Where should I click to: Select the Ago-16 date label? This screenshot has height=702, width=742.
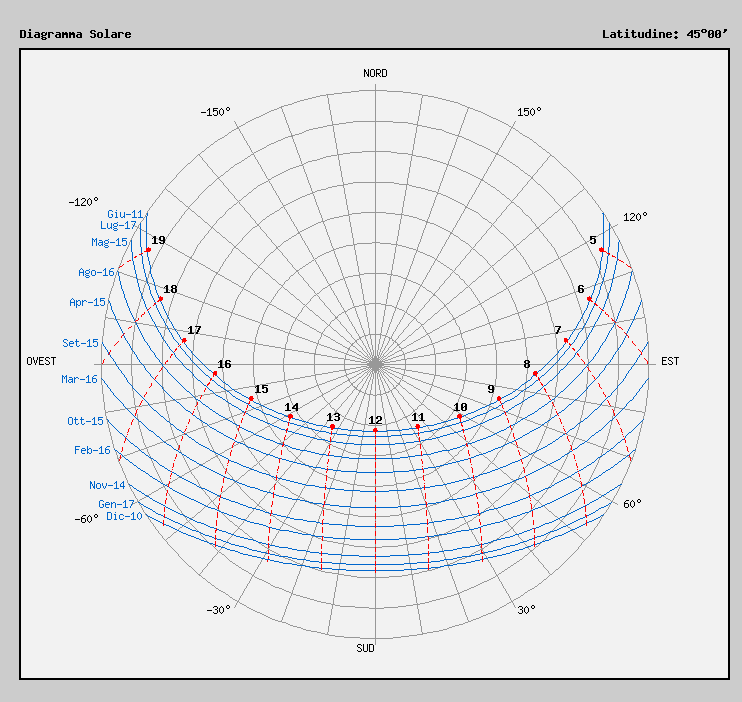96,272
